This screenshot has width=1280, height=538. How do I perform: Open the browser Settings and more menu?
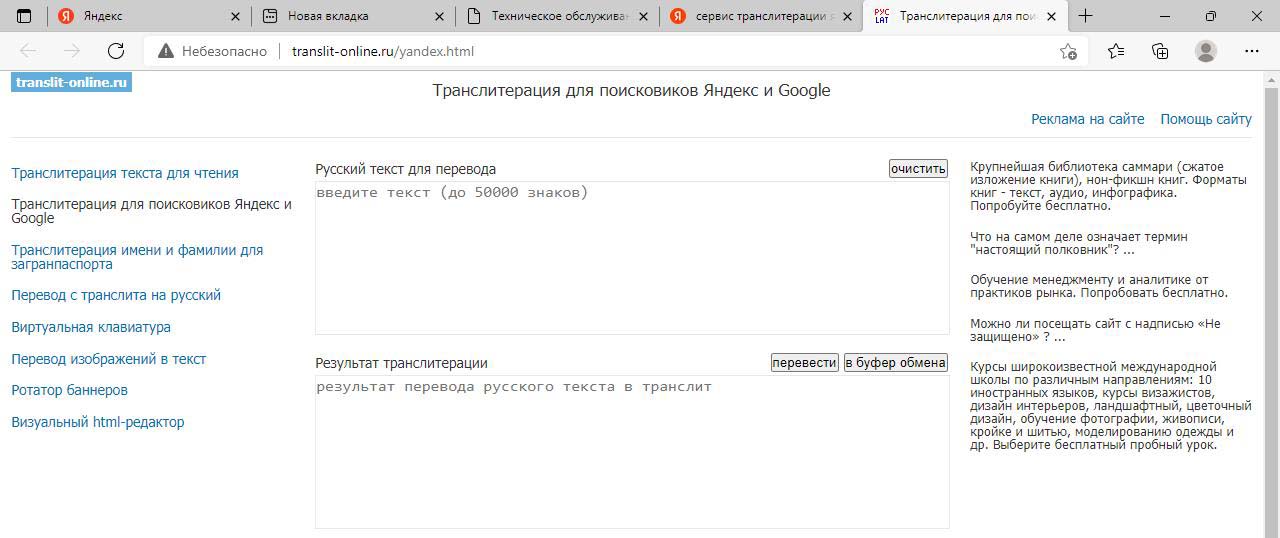tap(1252, 51)
